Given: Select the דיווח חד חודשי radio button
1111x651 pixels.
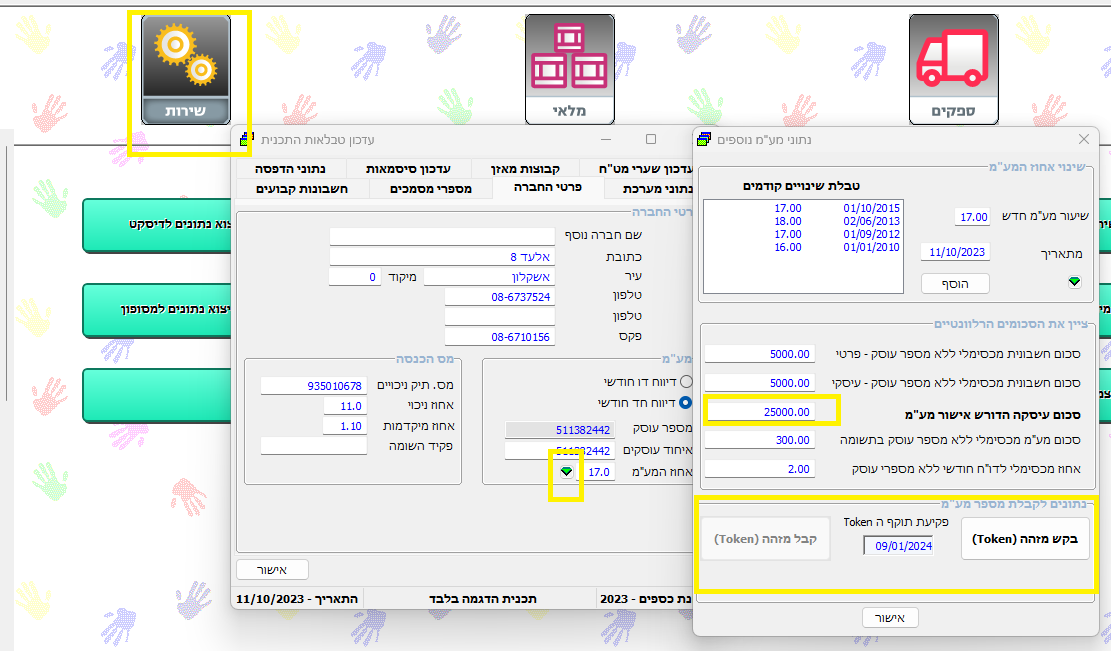Looking at the screenshot, I should point(686,403).
